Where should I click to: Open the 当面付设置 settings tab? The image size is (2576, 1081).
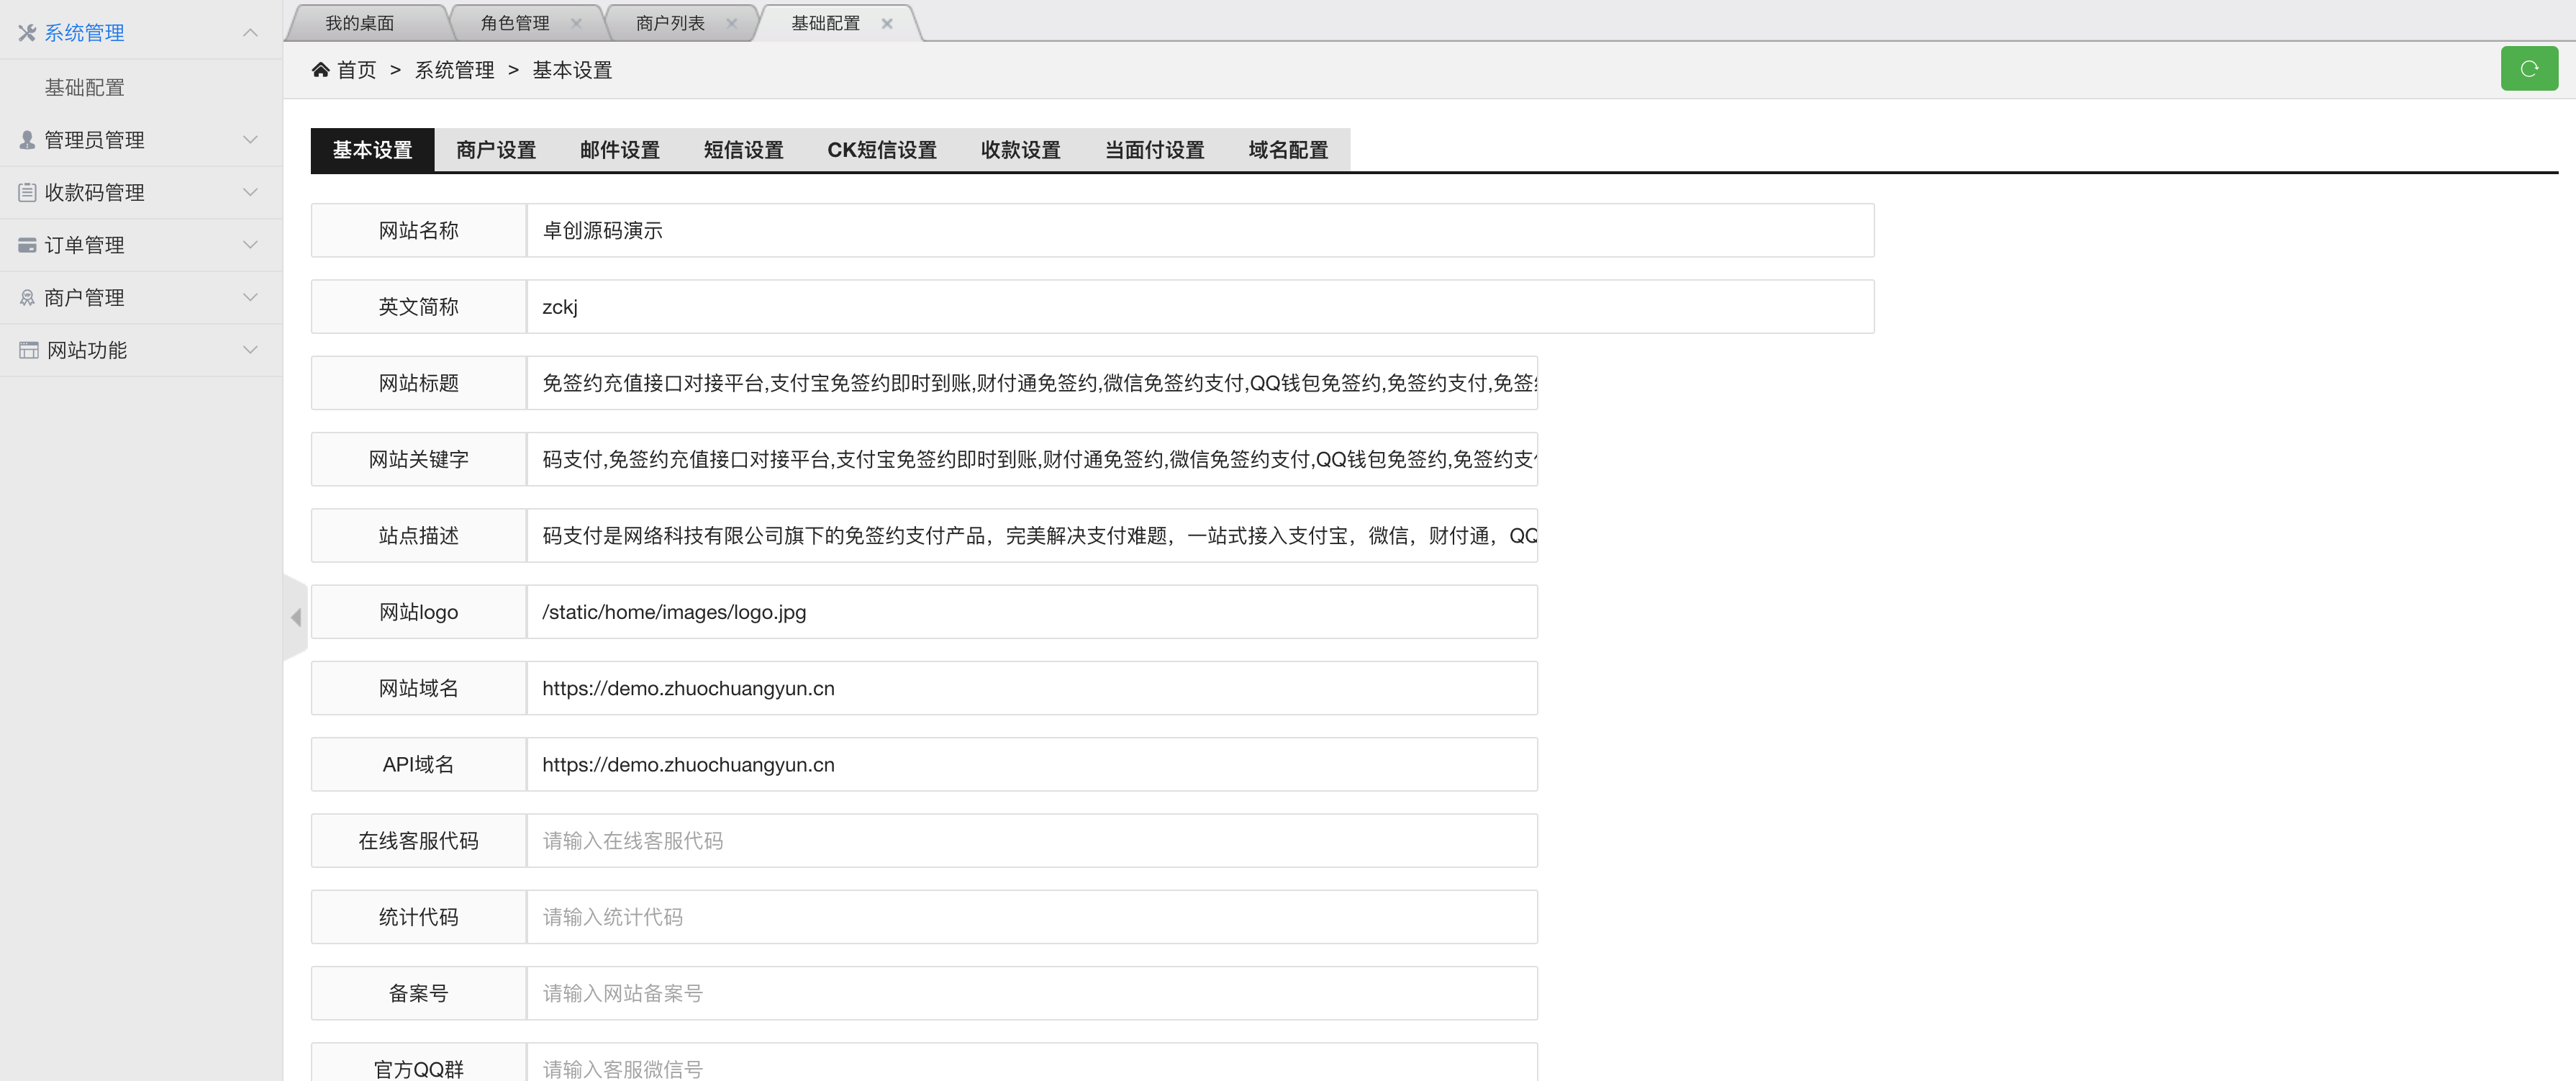tap(1154, 150)
